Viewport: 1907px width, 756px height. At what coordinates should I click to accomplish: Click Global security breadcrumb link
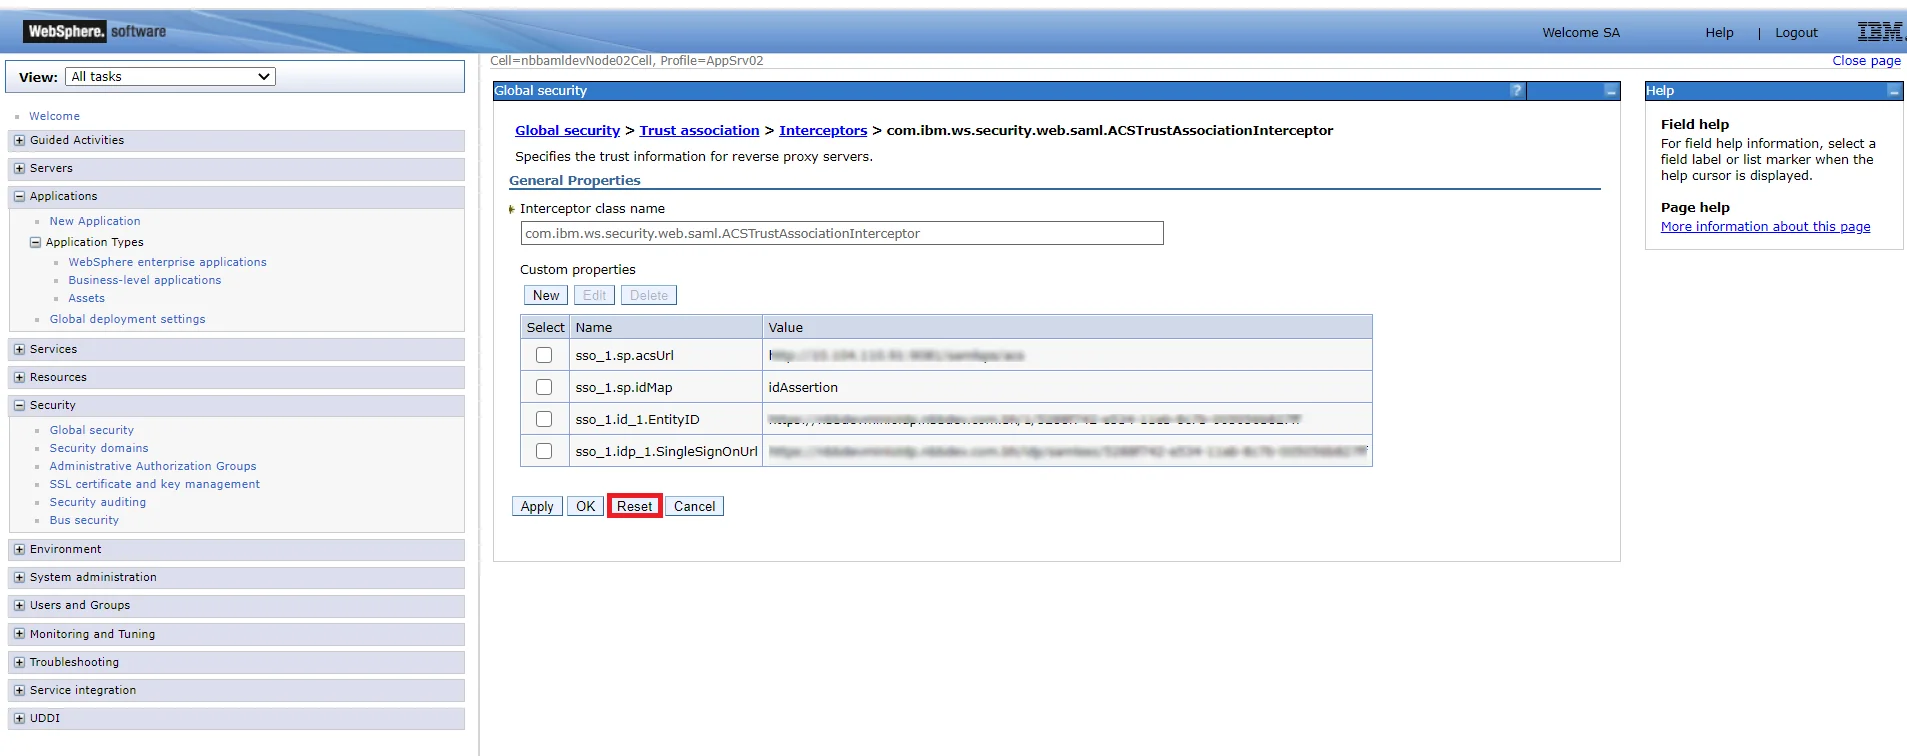(x=567, y=131)
